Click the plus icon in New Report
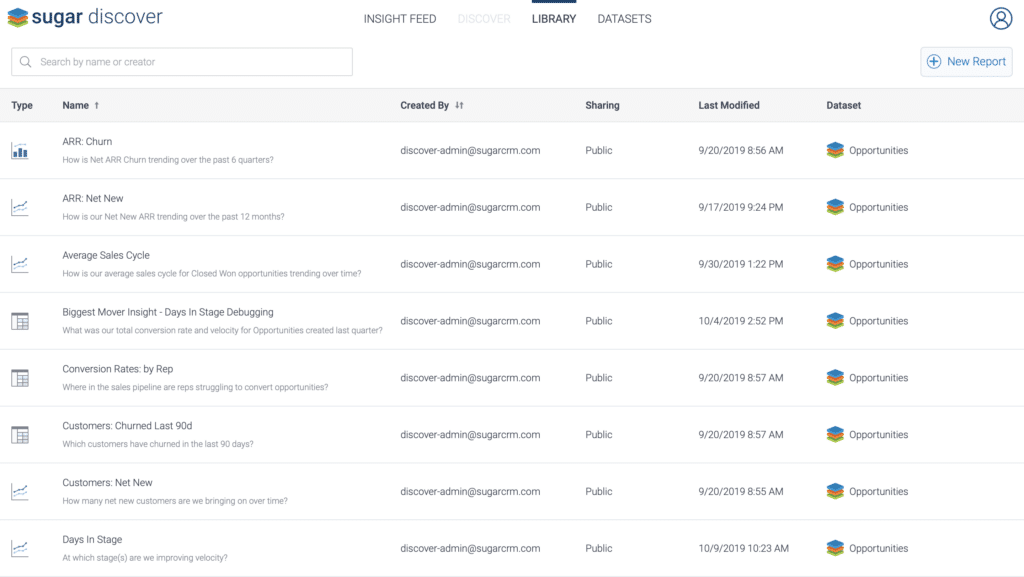This screenshot has width=1024, height=577. tap(934, 61)
